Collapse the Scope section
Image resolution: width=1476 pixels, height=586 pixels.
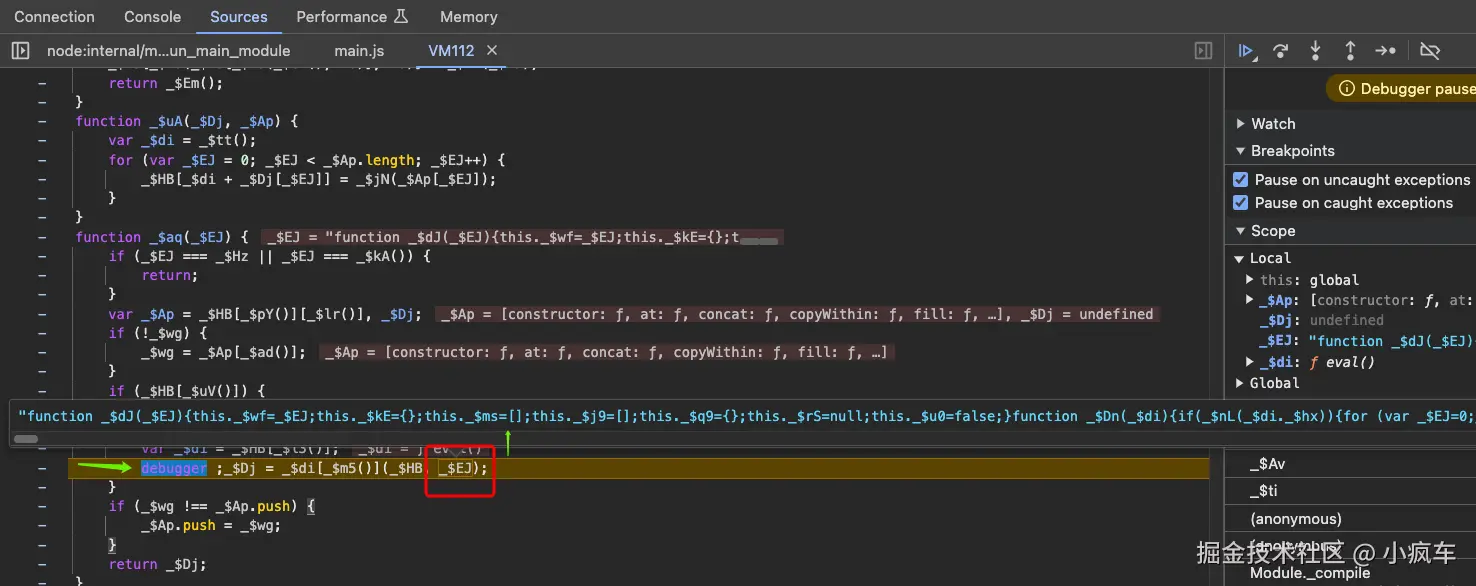coord(1241,231)
